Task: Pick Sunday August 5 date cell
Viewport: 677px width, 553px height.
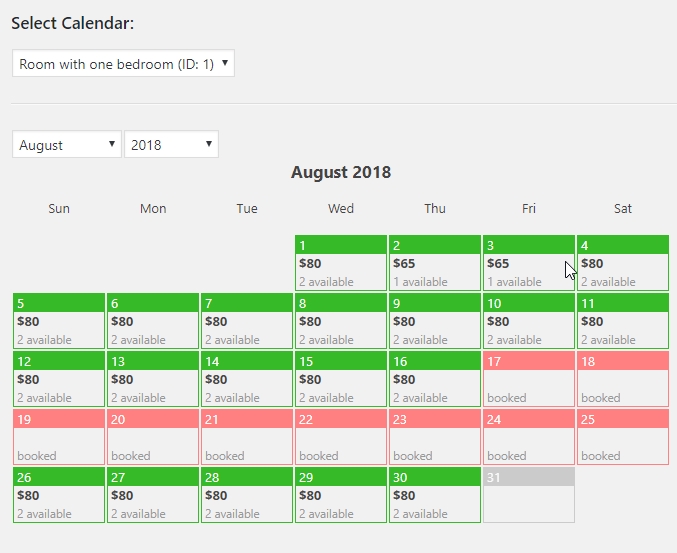Action: 59,321
